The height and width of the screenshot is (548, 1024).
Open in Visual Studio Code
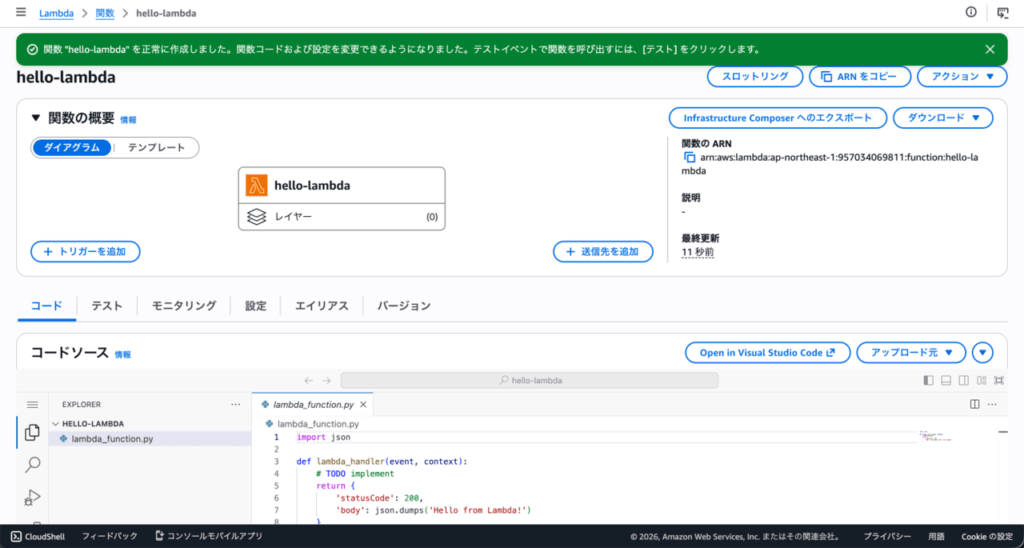coord(767,353)
